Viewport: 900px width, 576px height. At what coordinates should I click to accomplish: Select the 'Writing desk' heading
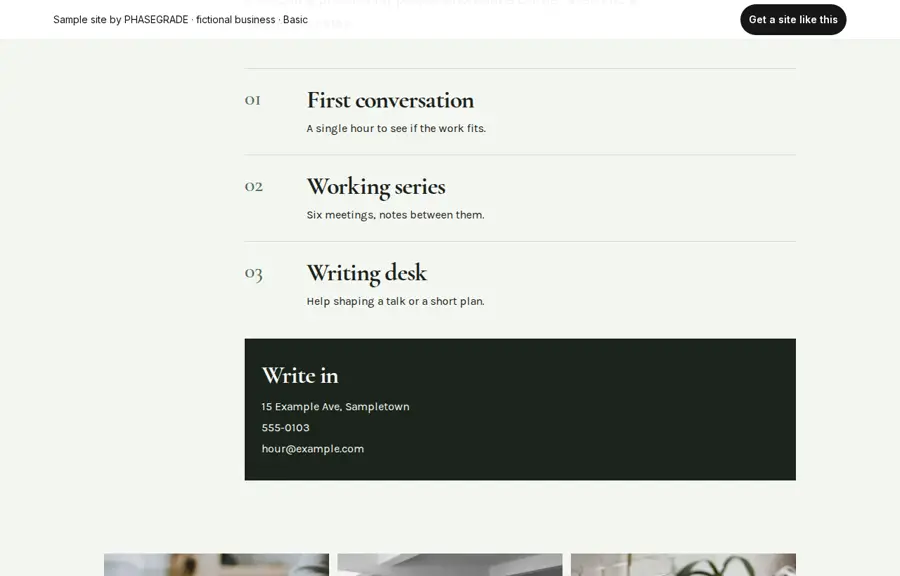pyautogui.click(x=367, y=273)
